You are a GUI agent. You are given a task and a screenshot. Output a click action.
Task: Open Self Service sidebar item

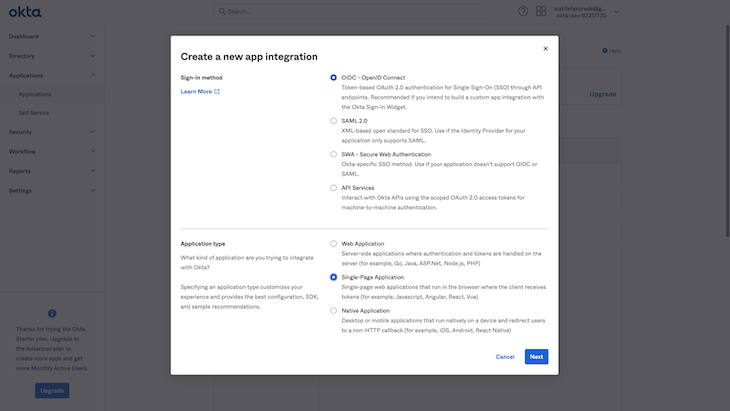[34, 113]
